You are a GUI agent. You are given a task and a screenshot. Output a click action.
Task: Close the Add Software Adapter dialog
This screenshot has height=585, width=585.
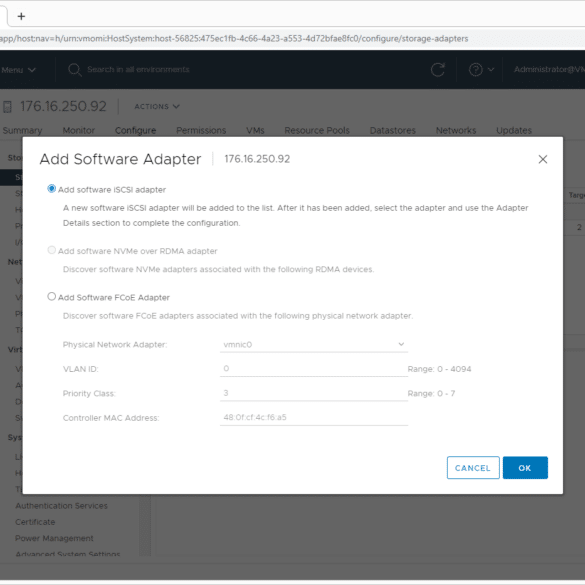(542, 159)
